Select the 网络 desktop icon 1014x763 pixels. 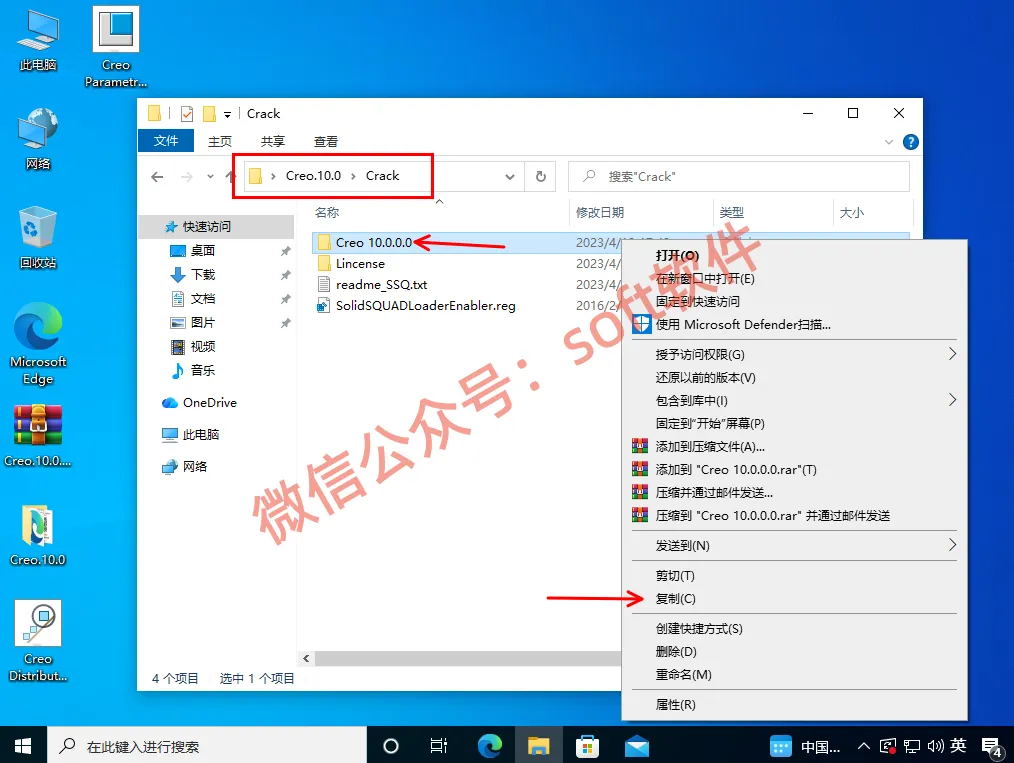tap(38, 139)
